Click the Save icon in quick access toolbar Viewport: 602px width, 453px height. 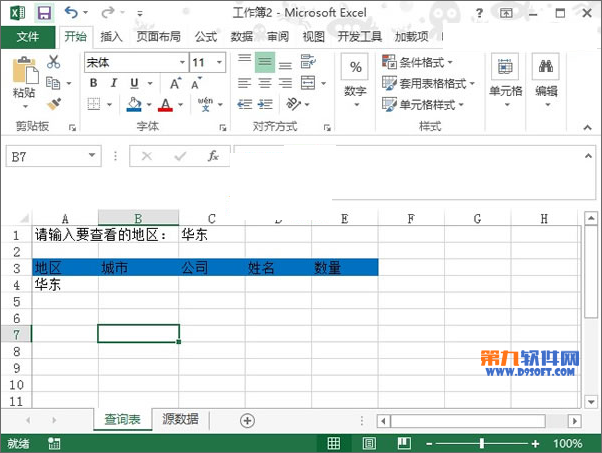click(x=44, y=13)
